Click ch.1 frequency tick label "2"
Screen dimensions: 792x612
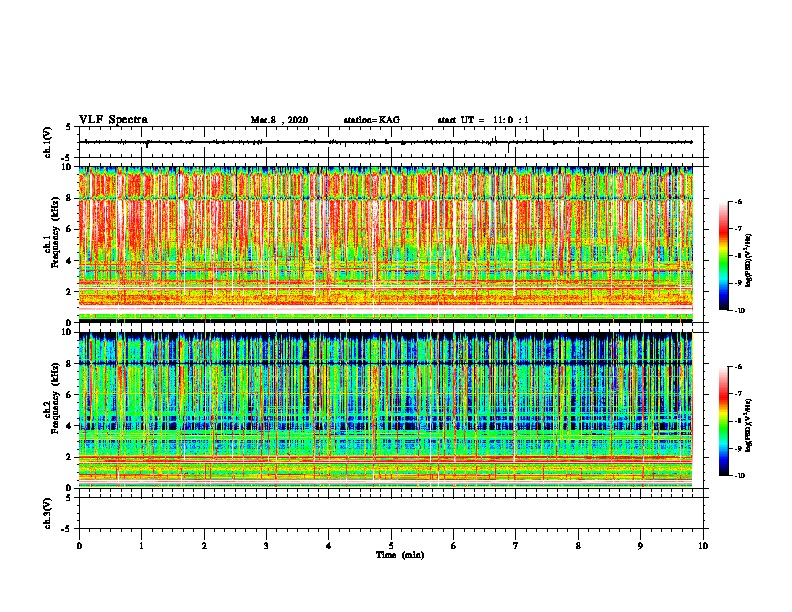[x=70, y=292]
